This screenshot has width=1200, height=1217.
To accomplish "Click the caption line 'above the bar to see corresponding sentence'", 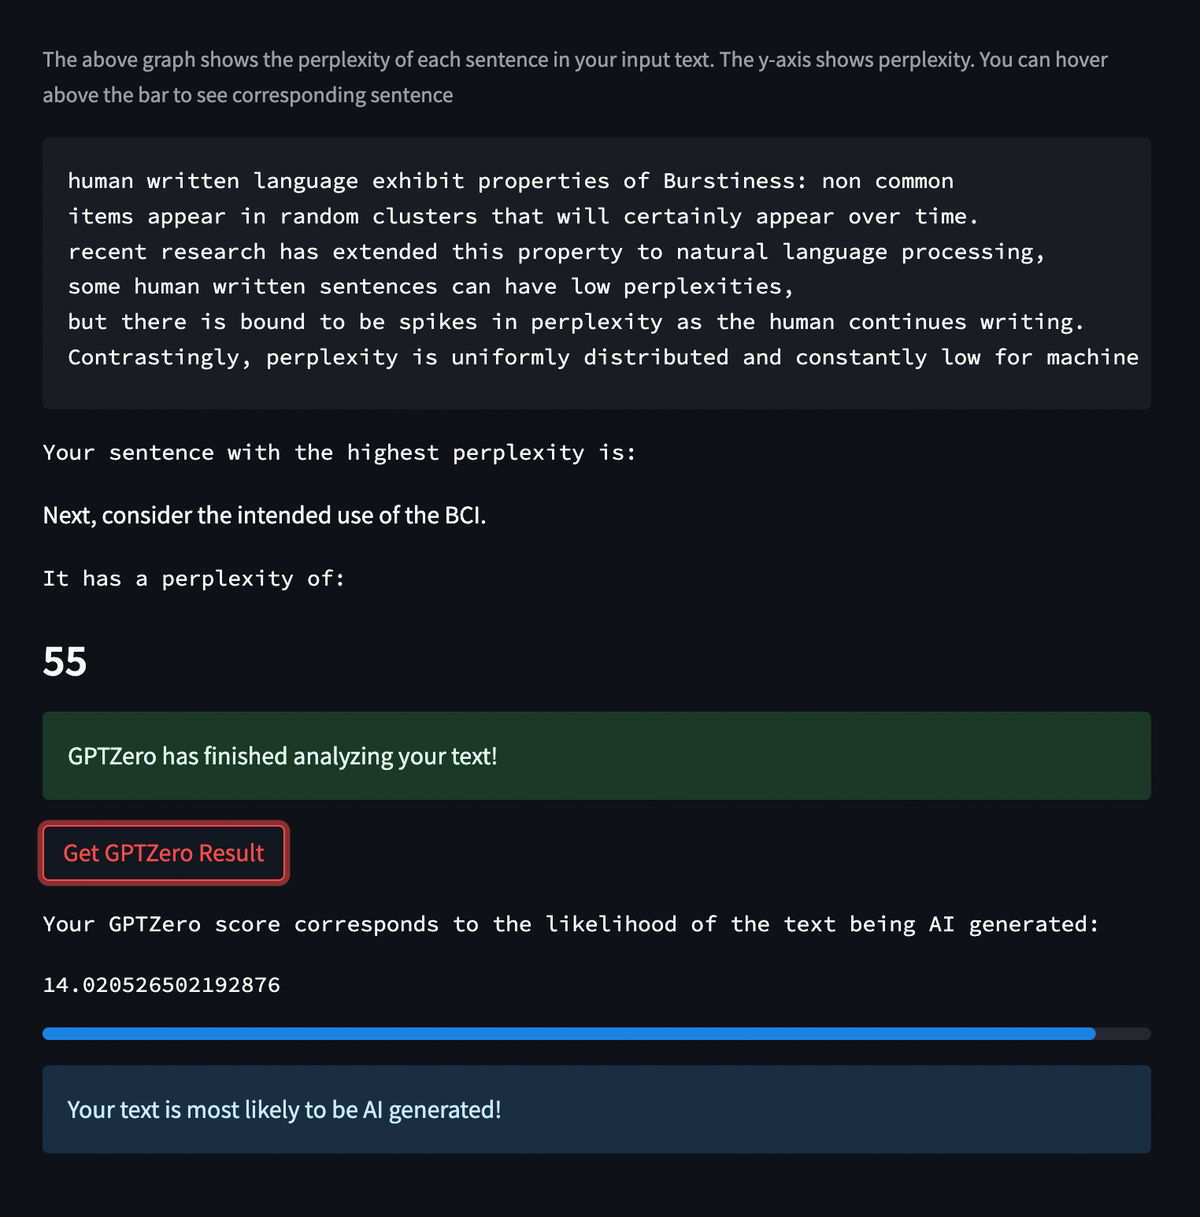I will click(247, 95).
